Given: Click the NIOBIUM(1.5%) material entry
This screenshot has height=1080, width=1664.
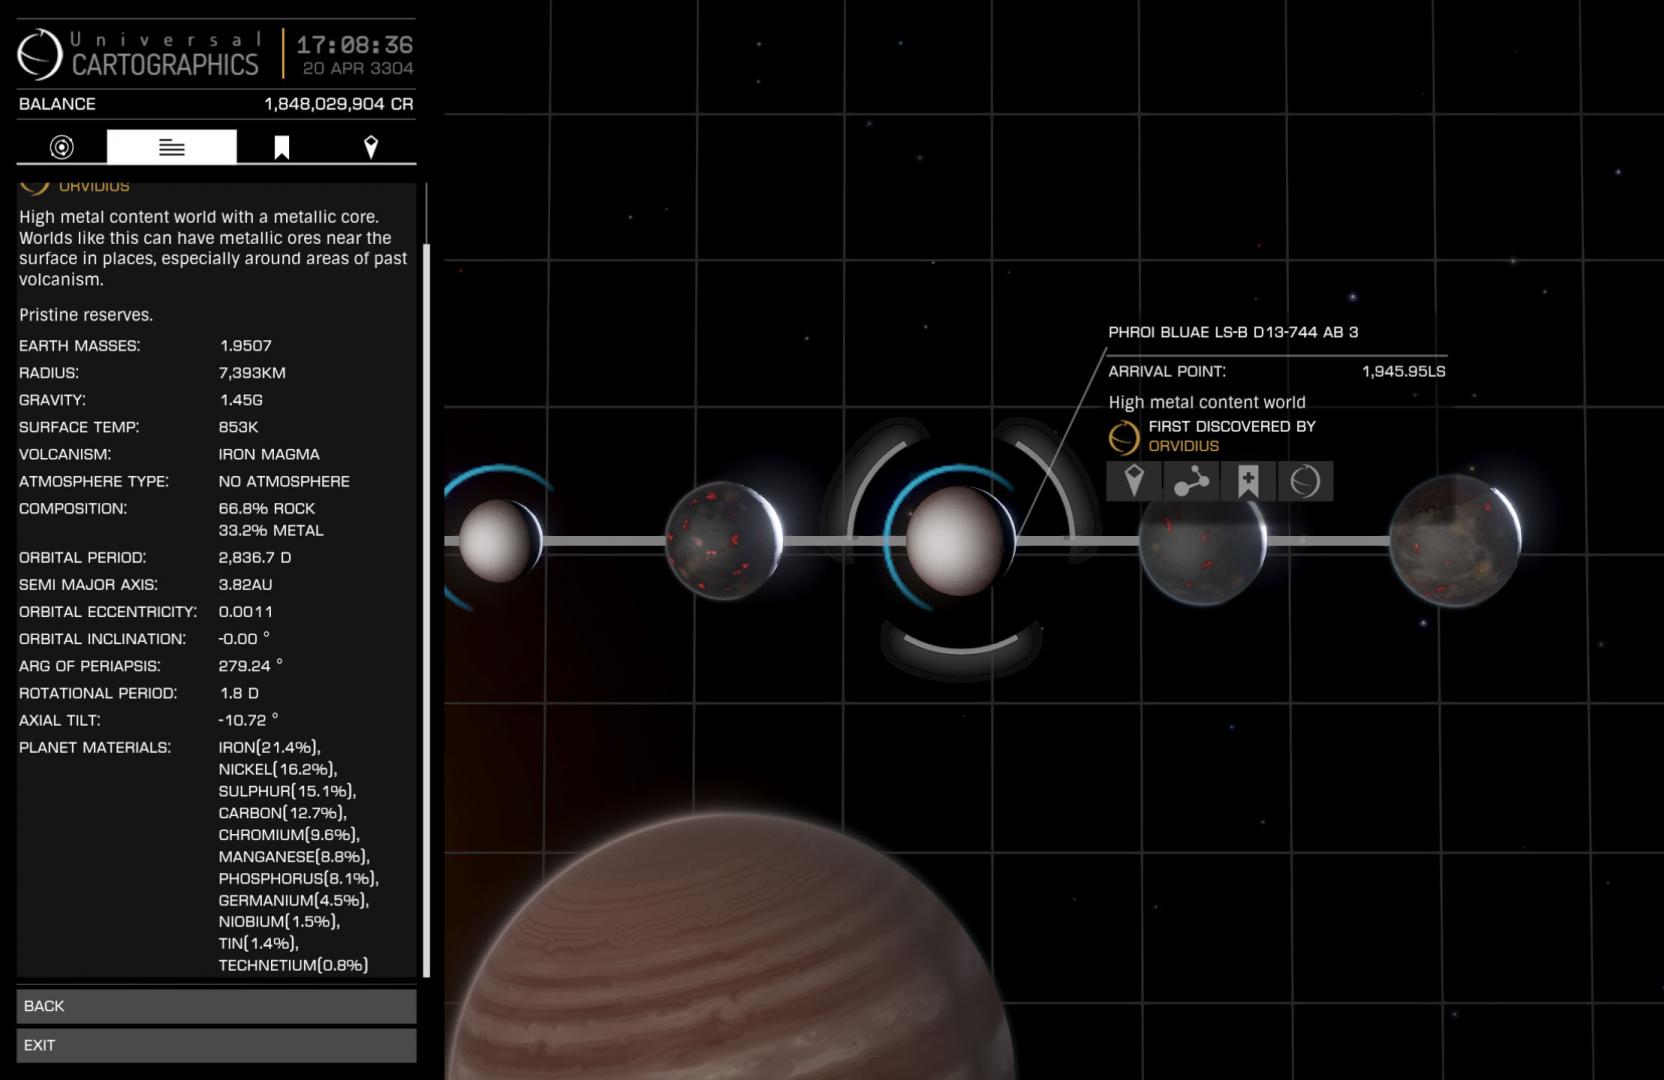Looking at the screenshot, I should click(x=279, y=922).
